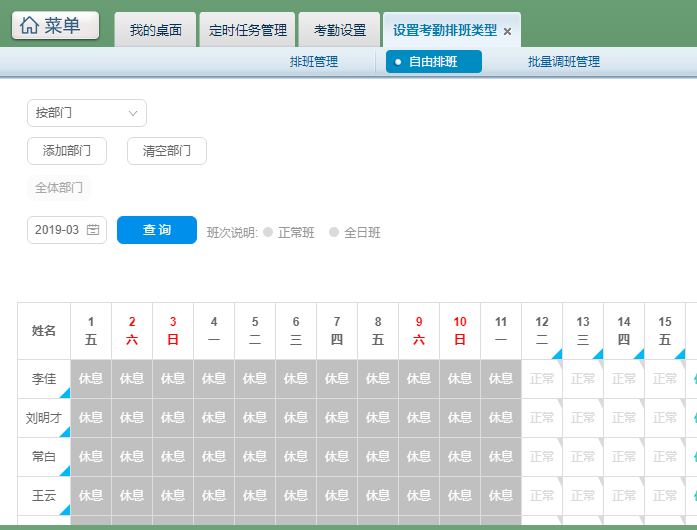Click blue corner marker on 李佳 name cell
697x530 pixels.
(65, 393)
